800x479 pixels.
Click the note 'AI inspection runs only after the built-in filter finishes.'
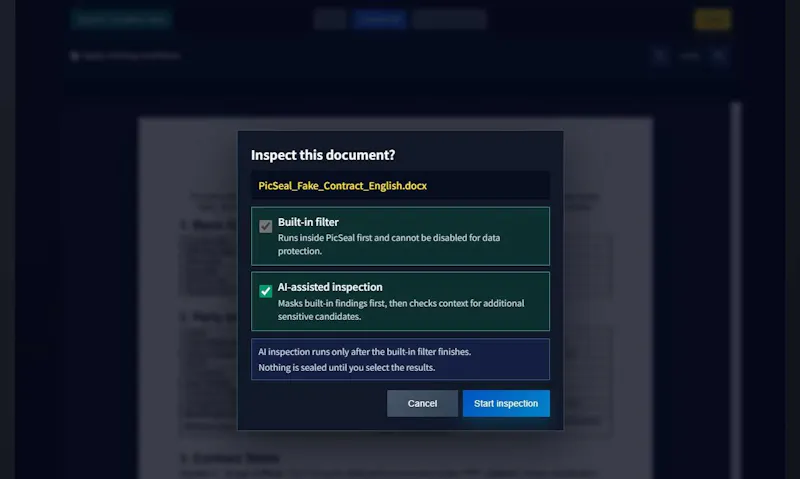(x=364, y=351)
